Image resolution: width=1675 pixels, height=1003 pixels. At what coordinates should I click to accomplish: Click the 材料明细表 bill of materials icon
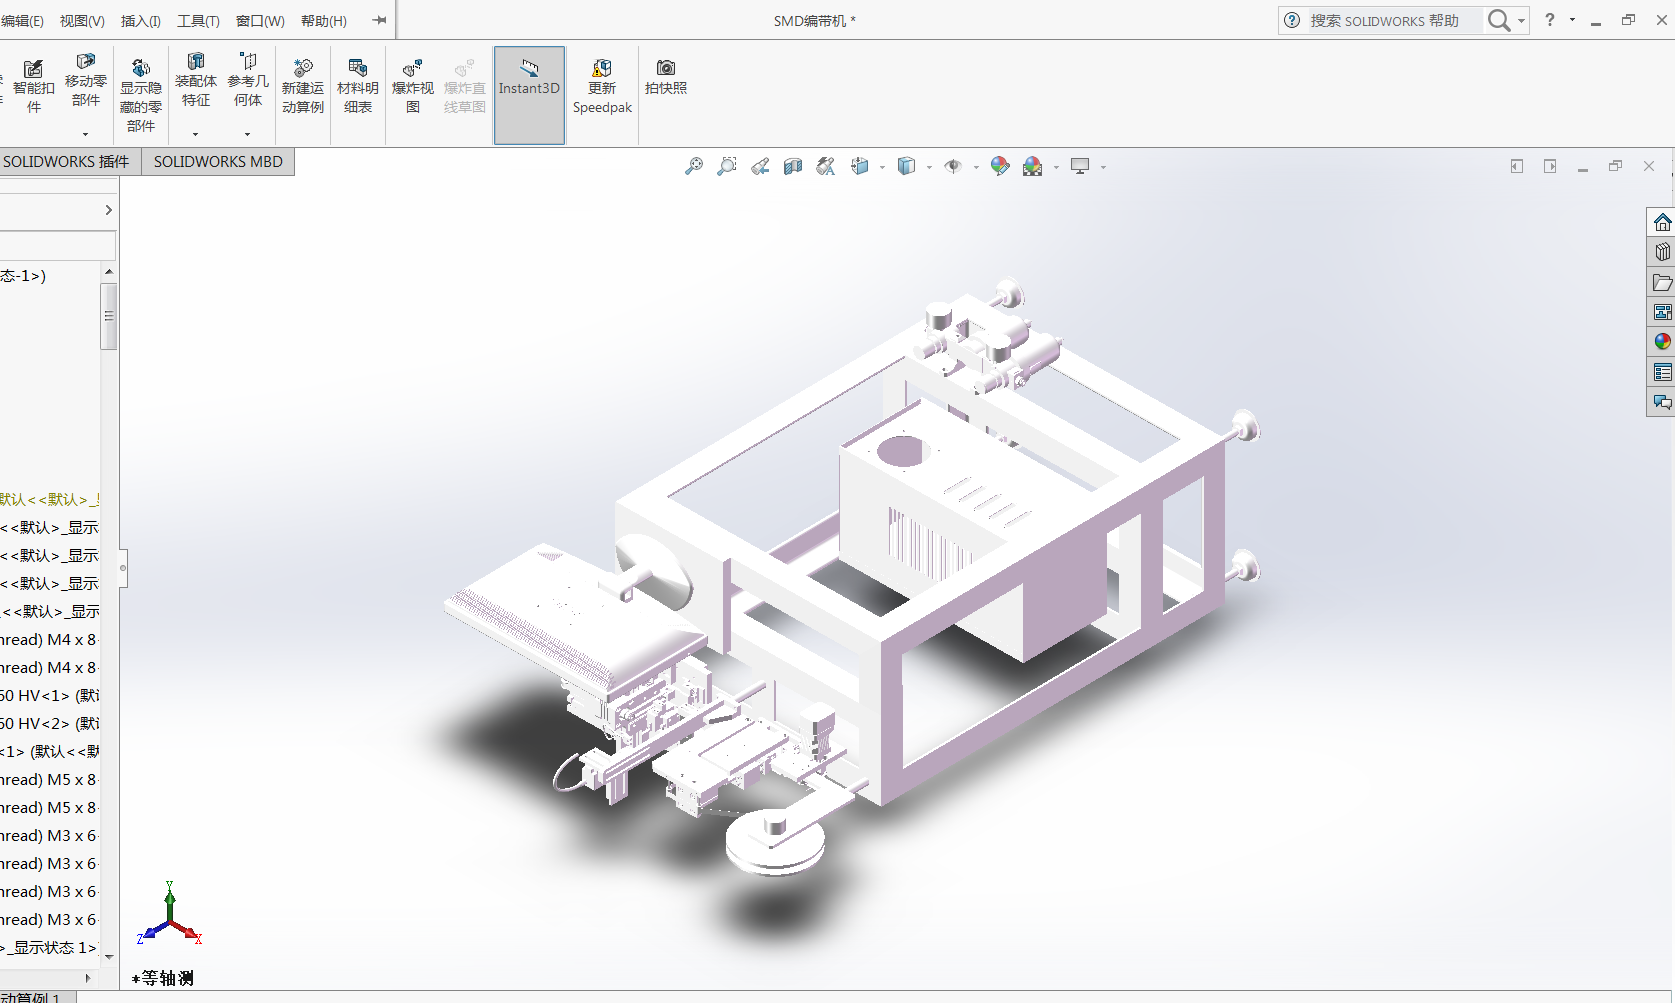click(x=358, y=87)
